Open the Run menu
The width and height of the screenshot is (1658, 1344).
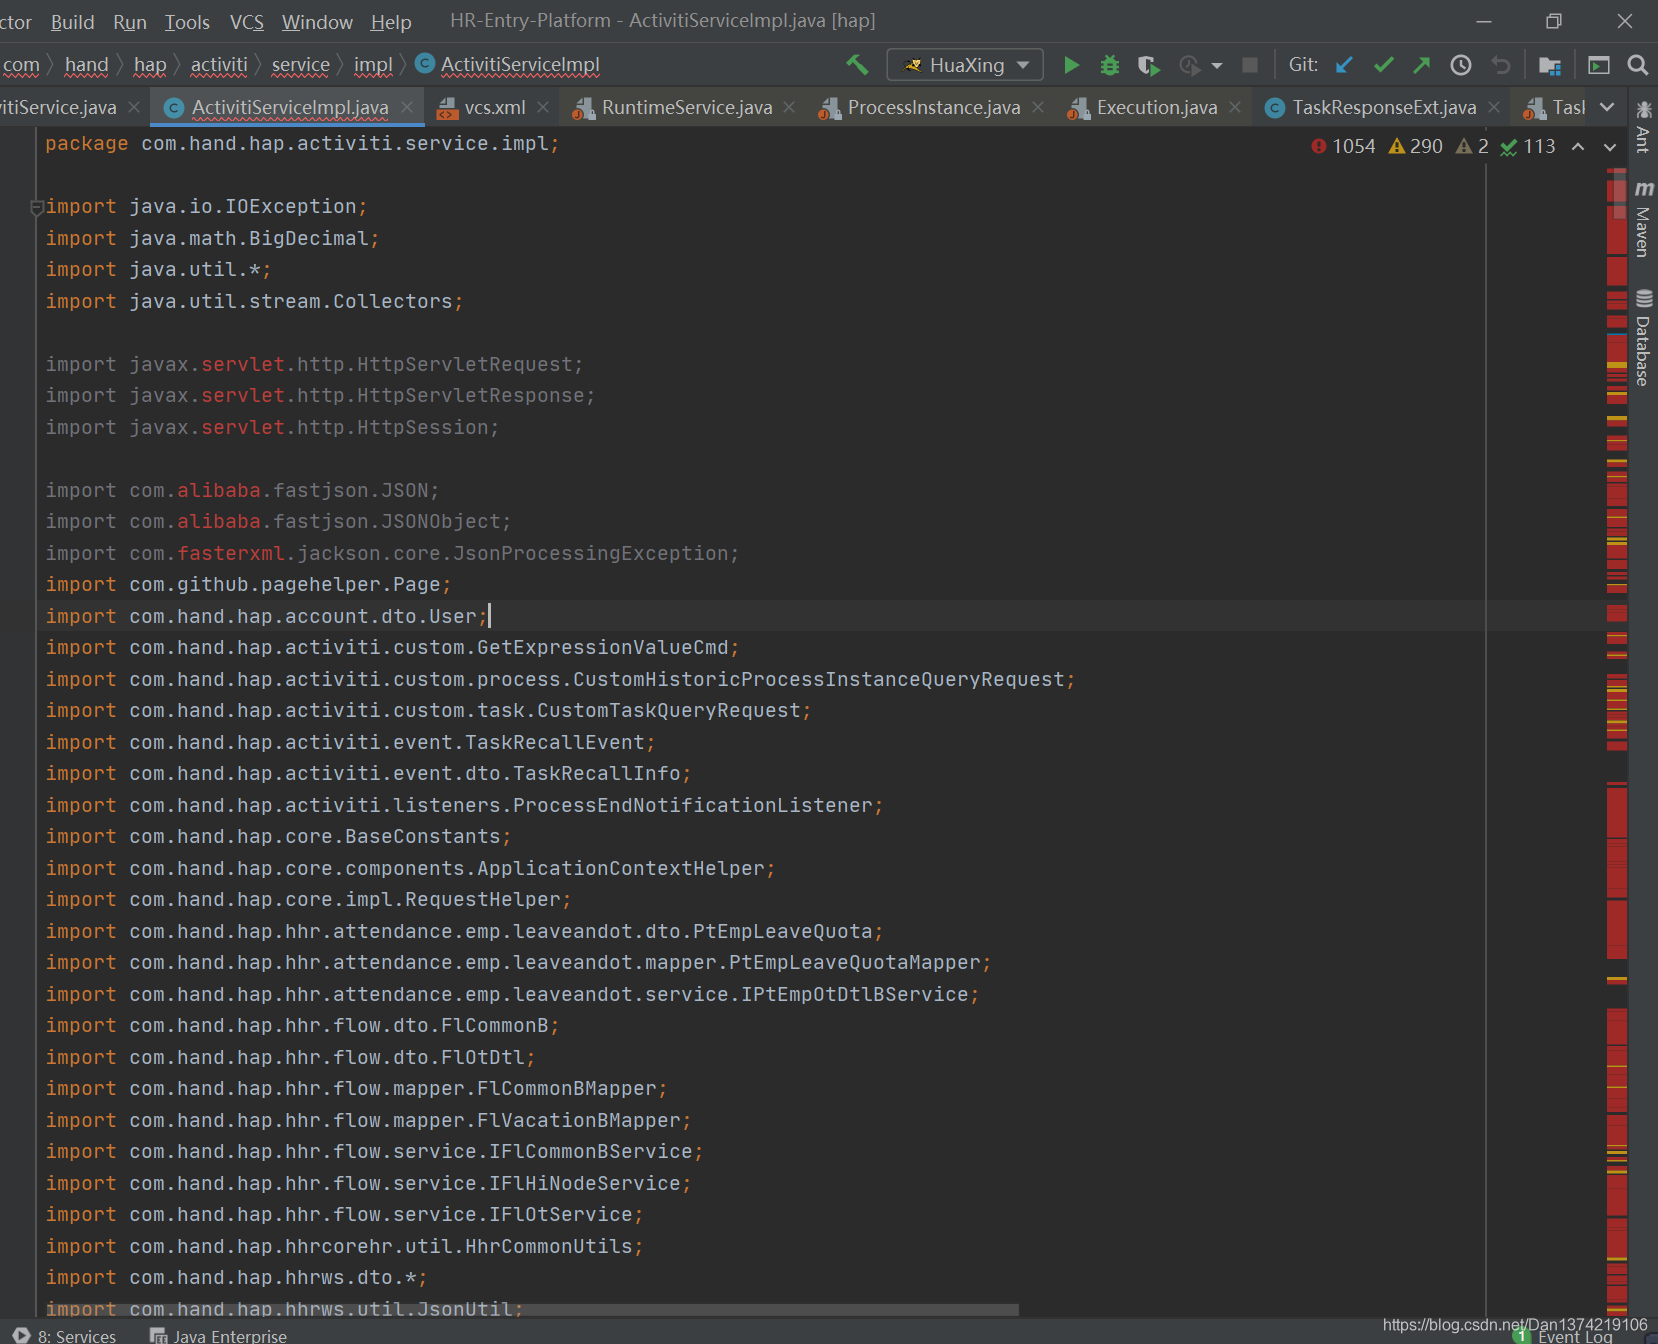click(x=130, y=22)
